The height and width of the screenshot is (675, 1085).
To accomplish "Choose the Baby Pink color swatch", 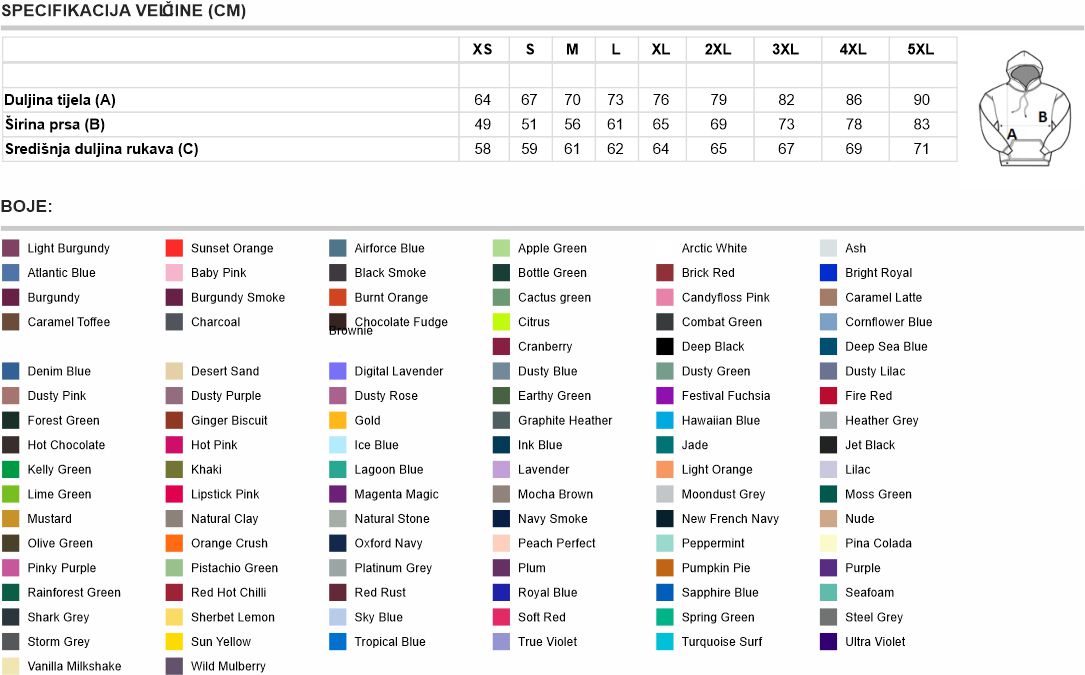I will pyautogui.click(x=174, y=273).
